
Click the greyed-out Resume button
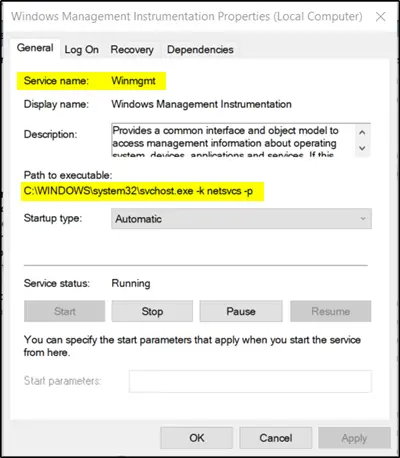click(x=331, y=311)
